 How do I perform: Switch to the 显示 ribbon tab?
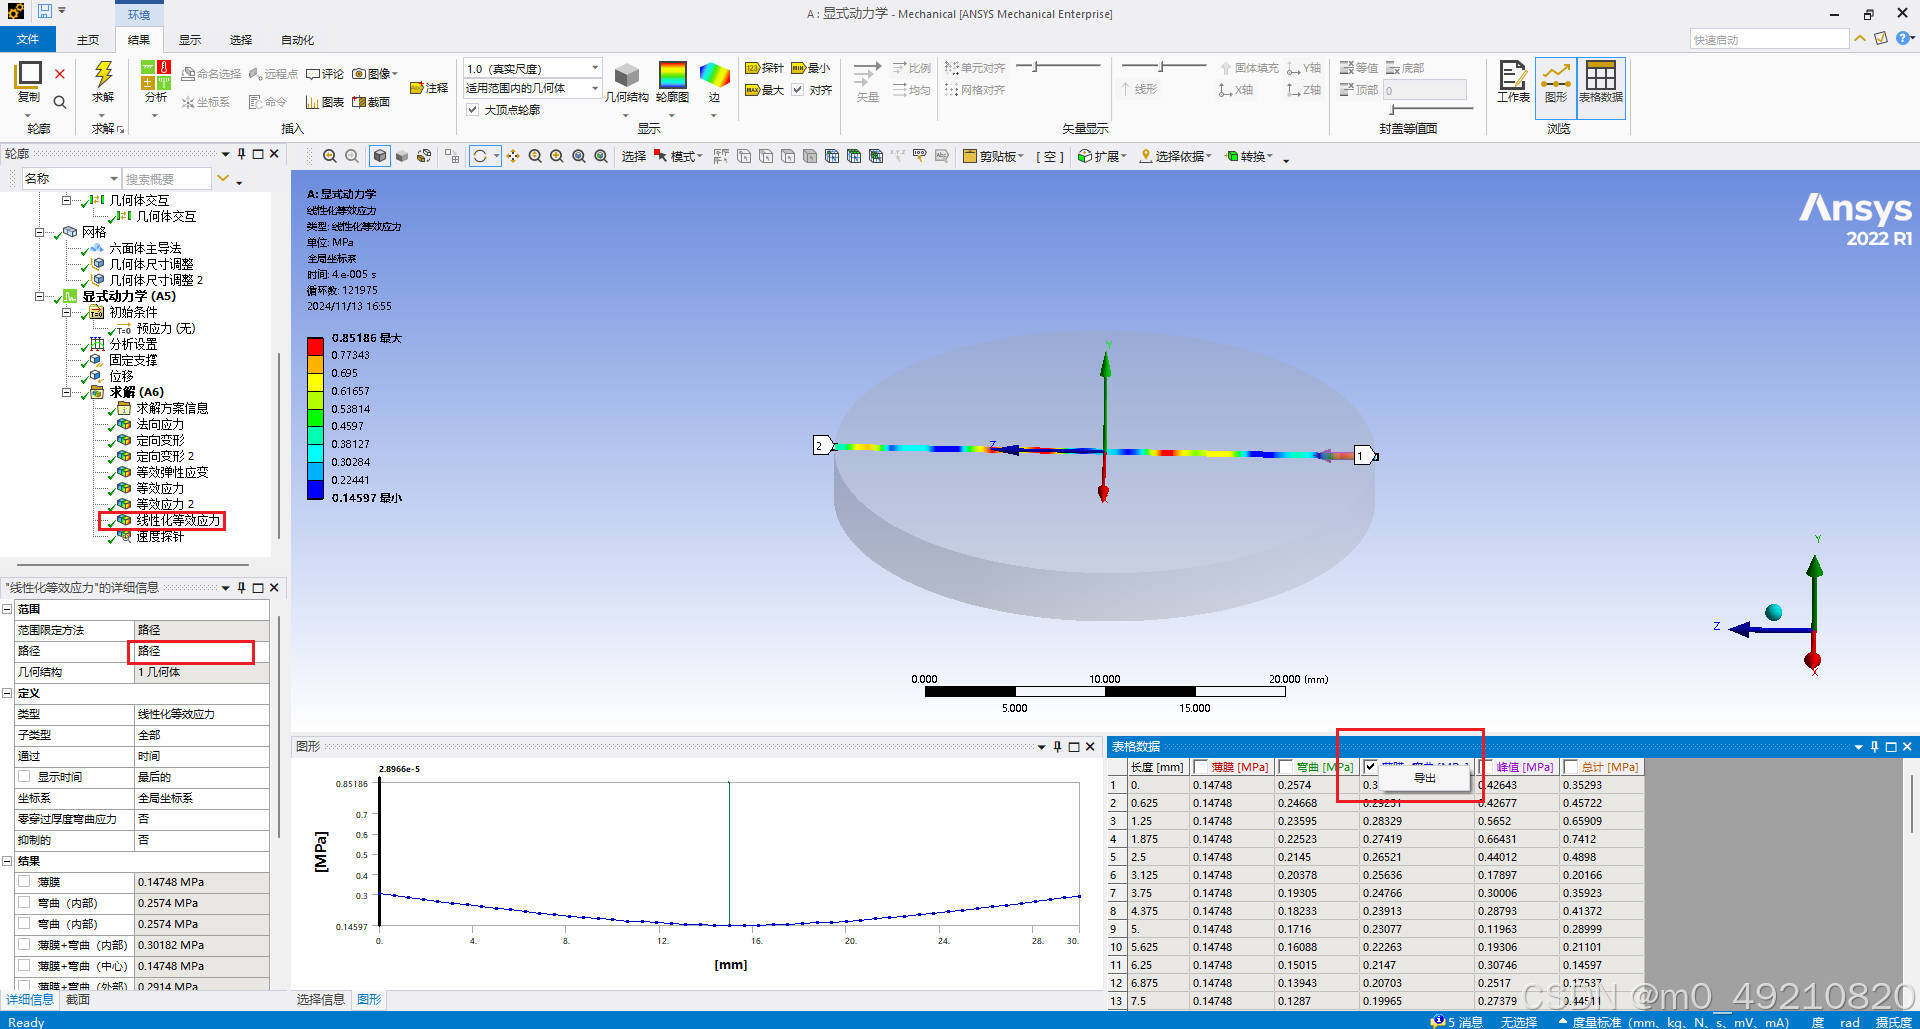(190, 40)
